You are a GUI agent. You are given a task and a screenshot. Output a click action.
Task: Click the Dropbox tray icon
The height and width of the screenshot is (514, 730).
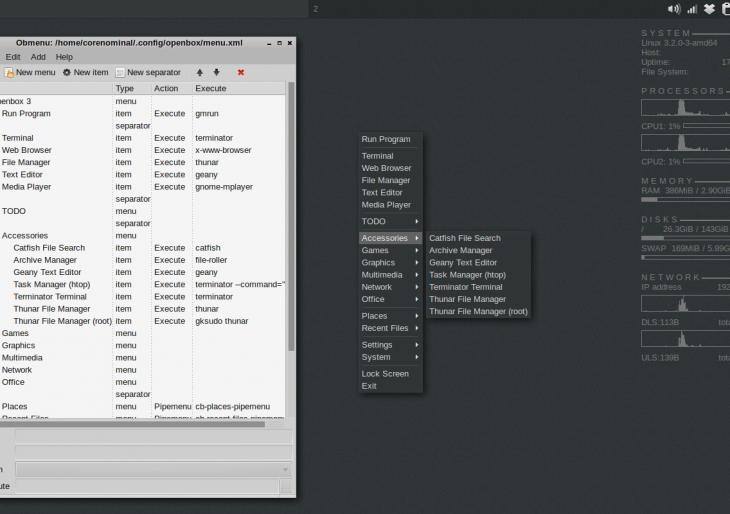[x=709, y=9]
